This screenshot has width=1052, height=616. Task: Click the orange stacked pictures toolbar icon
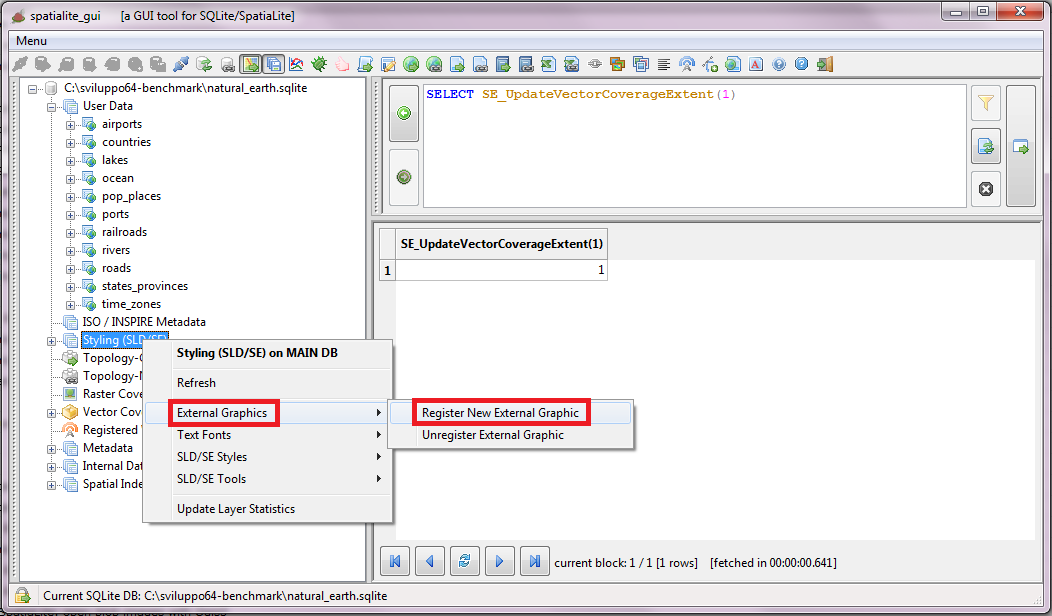[x=617, y=64]
